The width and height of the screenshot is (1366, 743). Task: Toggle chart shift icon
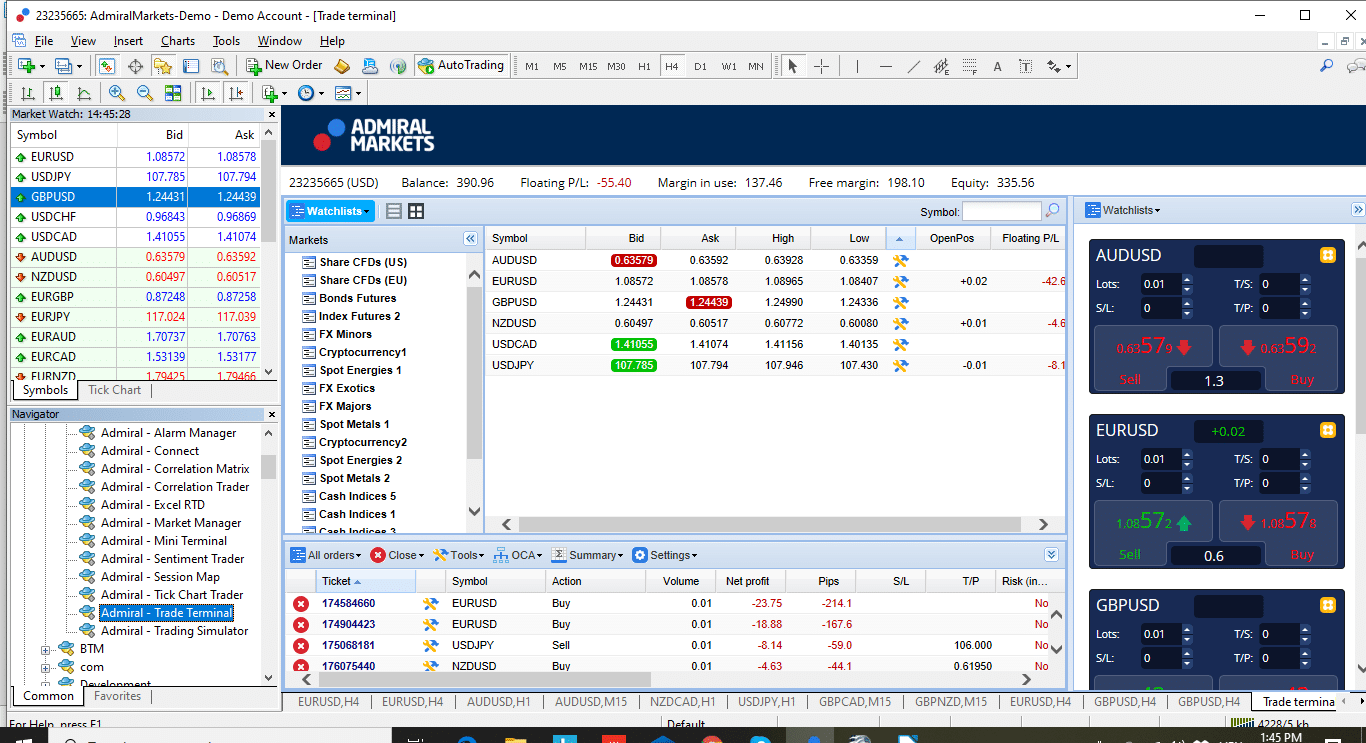[236, 93]
